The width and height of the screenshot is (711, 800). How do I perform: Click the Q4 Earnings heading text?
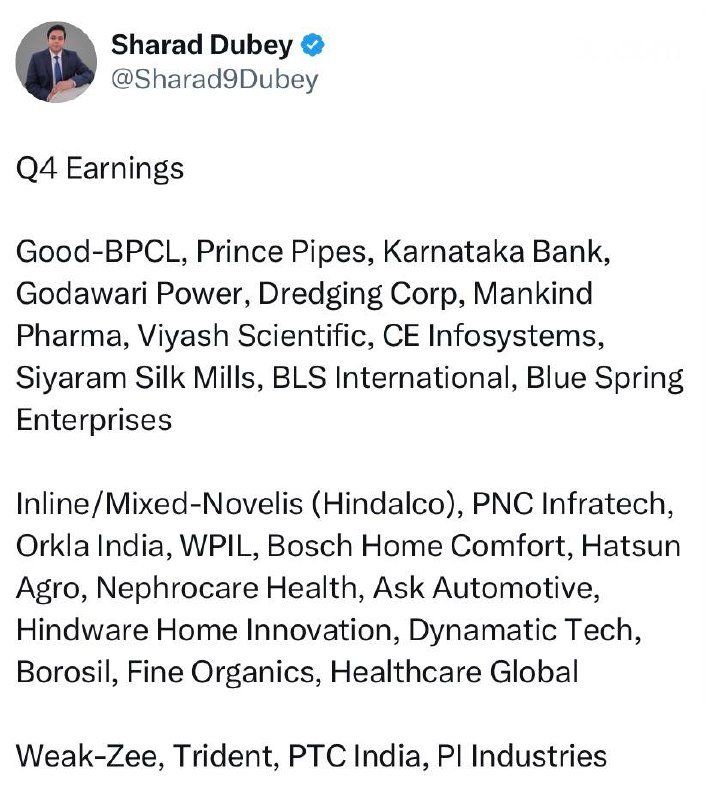tap(100, 169)
